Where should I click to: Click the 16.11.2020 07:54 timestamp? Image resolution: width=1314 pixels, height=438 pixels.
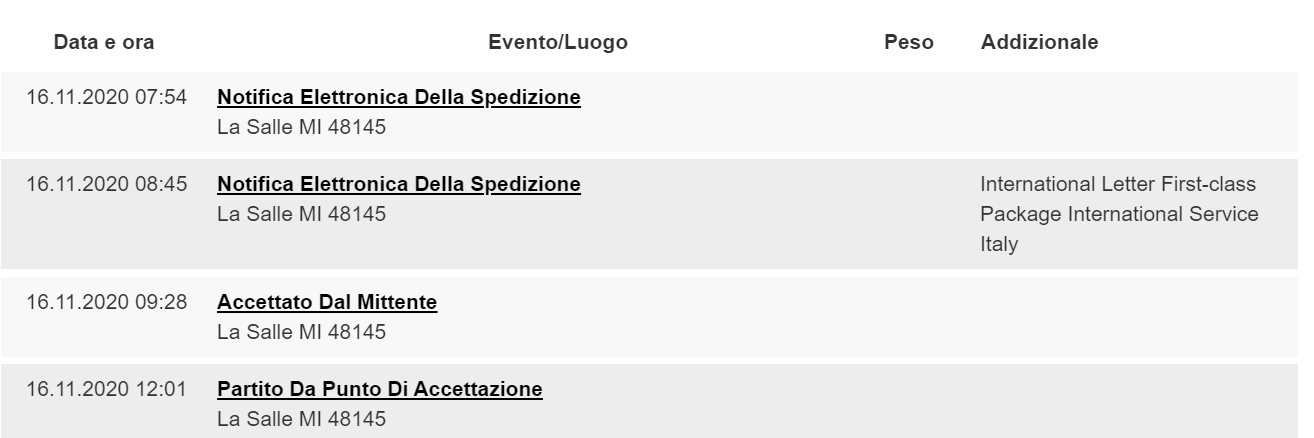click(x=107, y=98)
